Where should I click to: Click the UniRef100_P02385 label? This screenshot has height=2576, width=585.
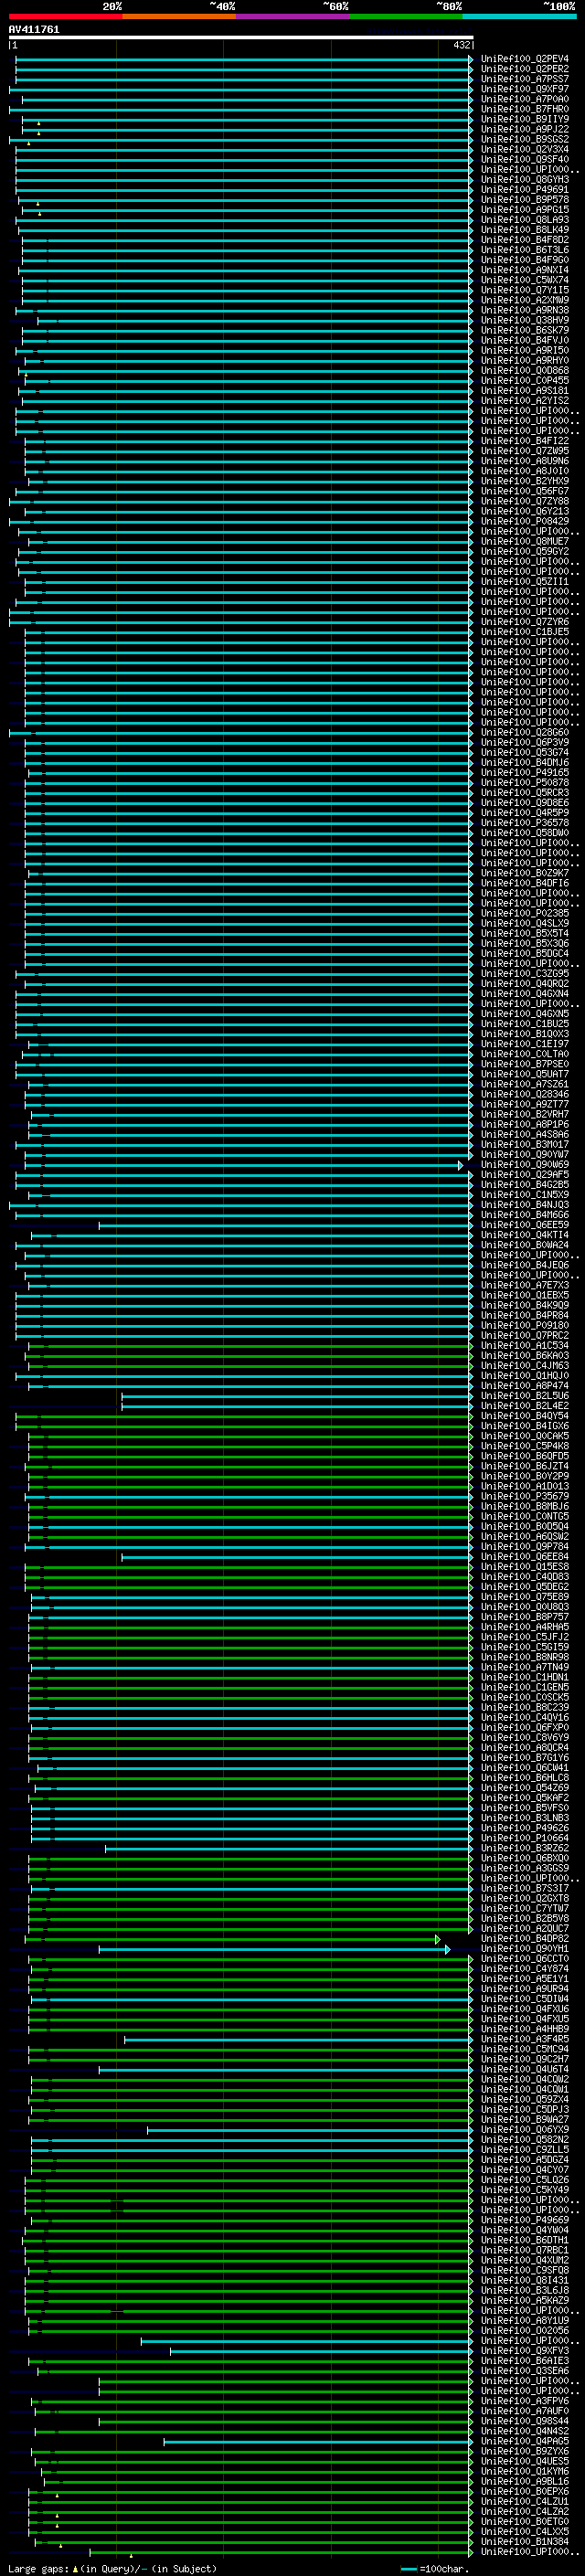coord(524,913)
